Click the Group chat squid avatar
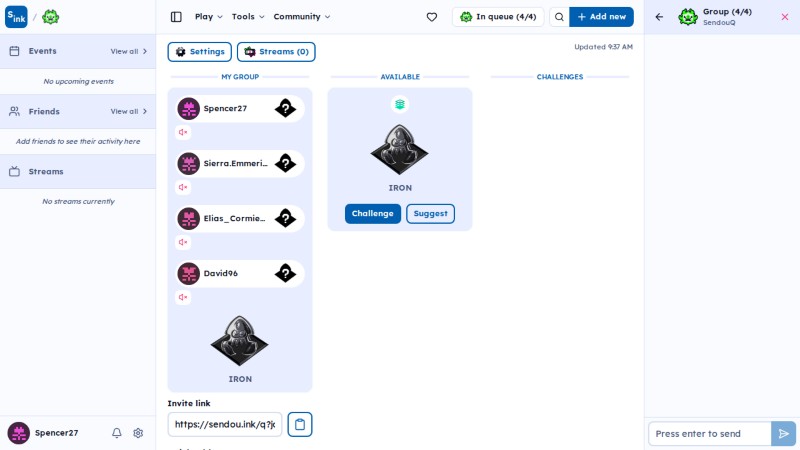The height and width of the screenshot is (450, 800). pyautogui.click(x=688, y=17)
